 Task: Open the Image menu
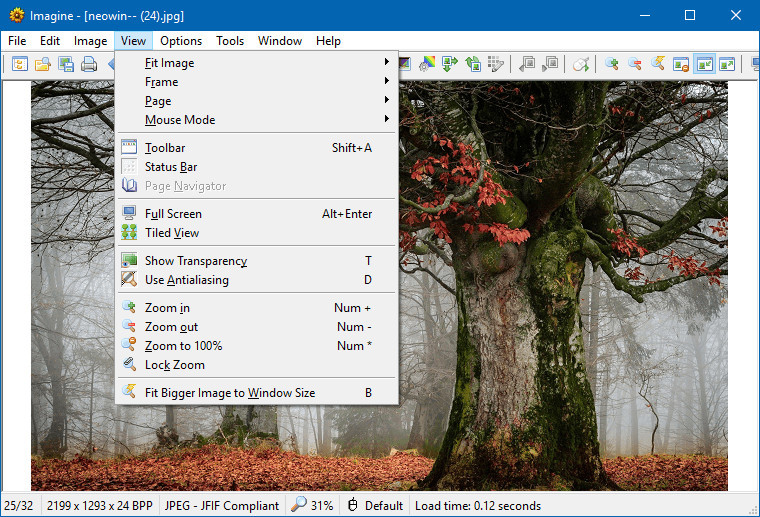[90, 41]
